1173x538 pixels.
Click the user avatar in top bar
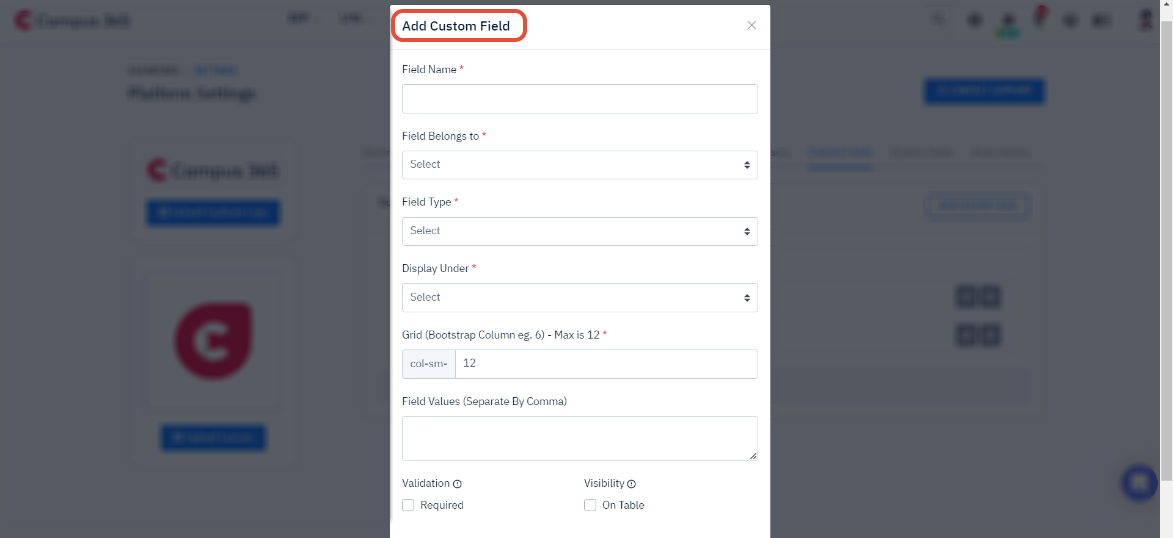click(x=1145, y=20)
